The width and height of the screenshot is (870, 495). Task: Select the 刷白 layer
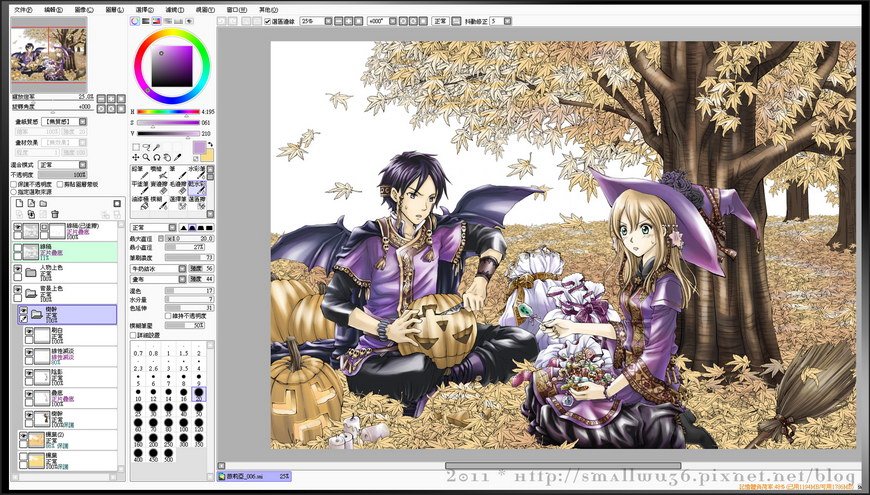[x=70, y=335]
